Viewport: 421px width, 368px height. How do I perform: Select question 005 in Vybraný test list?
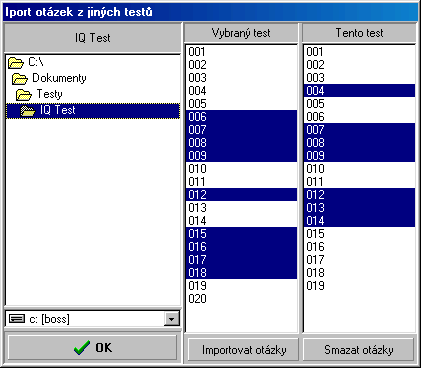pyautogui.click(x=241, y=104)
